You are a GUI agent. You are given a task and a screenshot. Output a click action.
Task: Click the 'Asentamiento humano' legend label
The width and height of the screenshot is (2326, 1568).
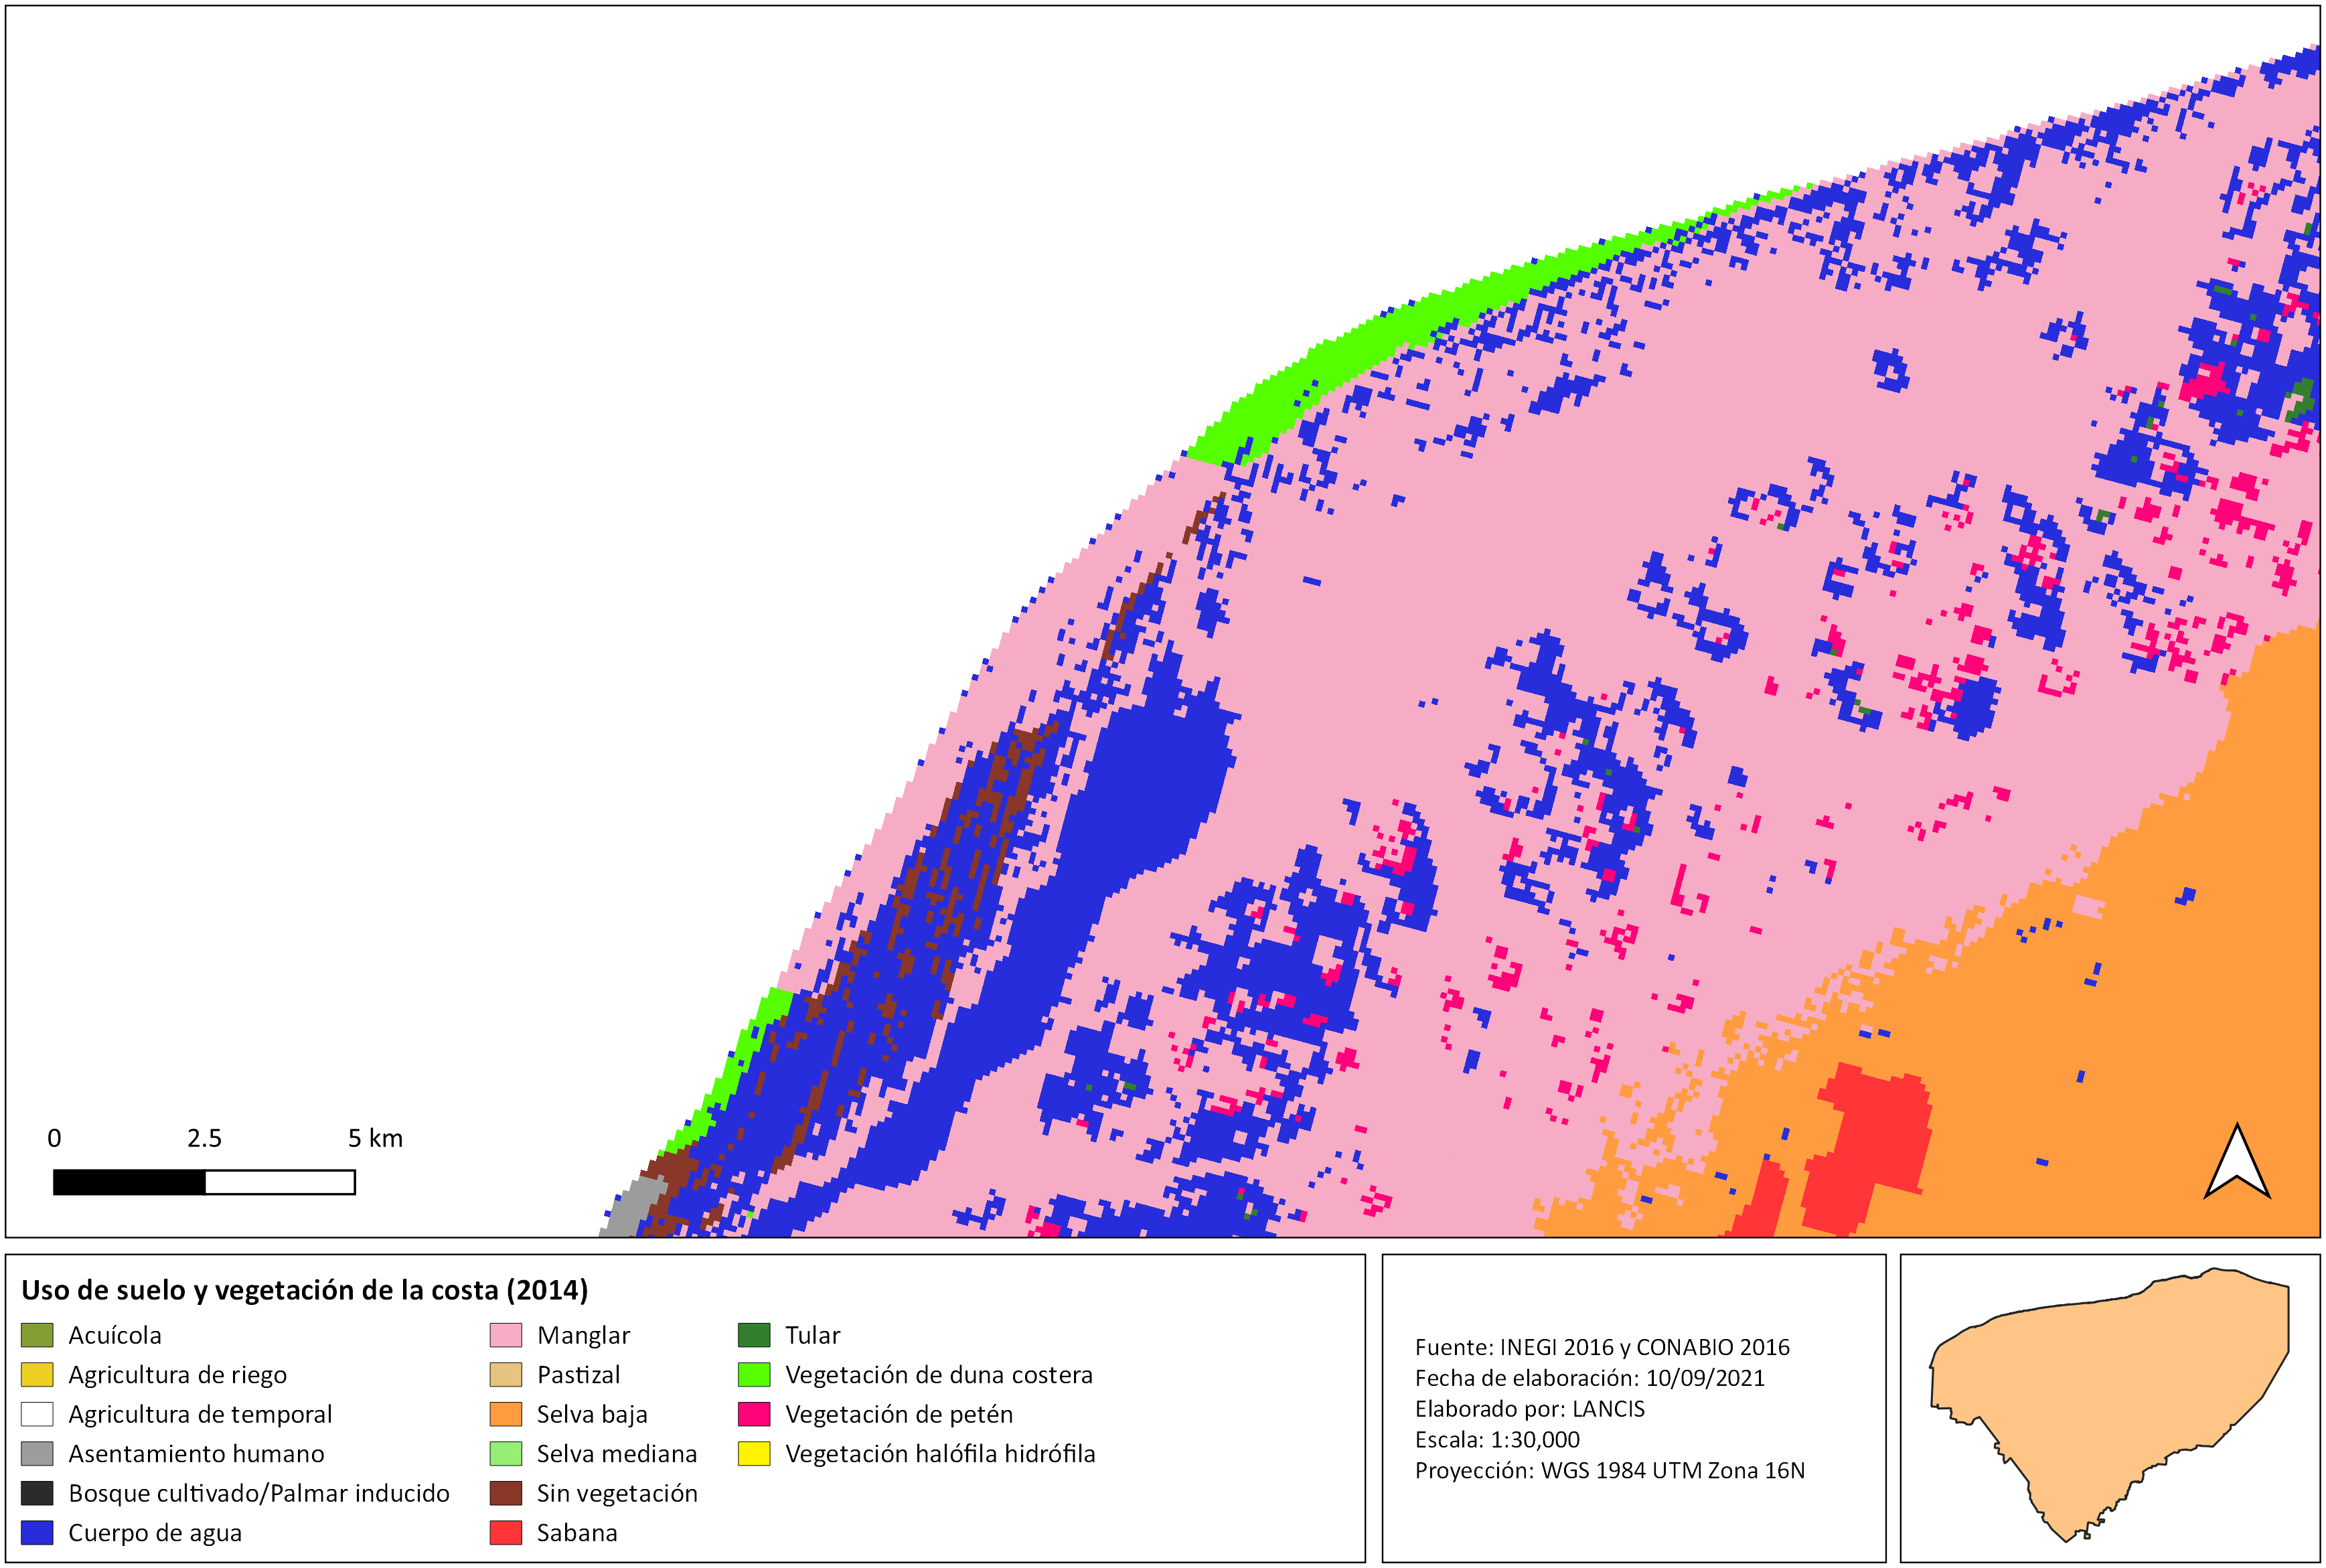tap(196, 1454)
